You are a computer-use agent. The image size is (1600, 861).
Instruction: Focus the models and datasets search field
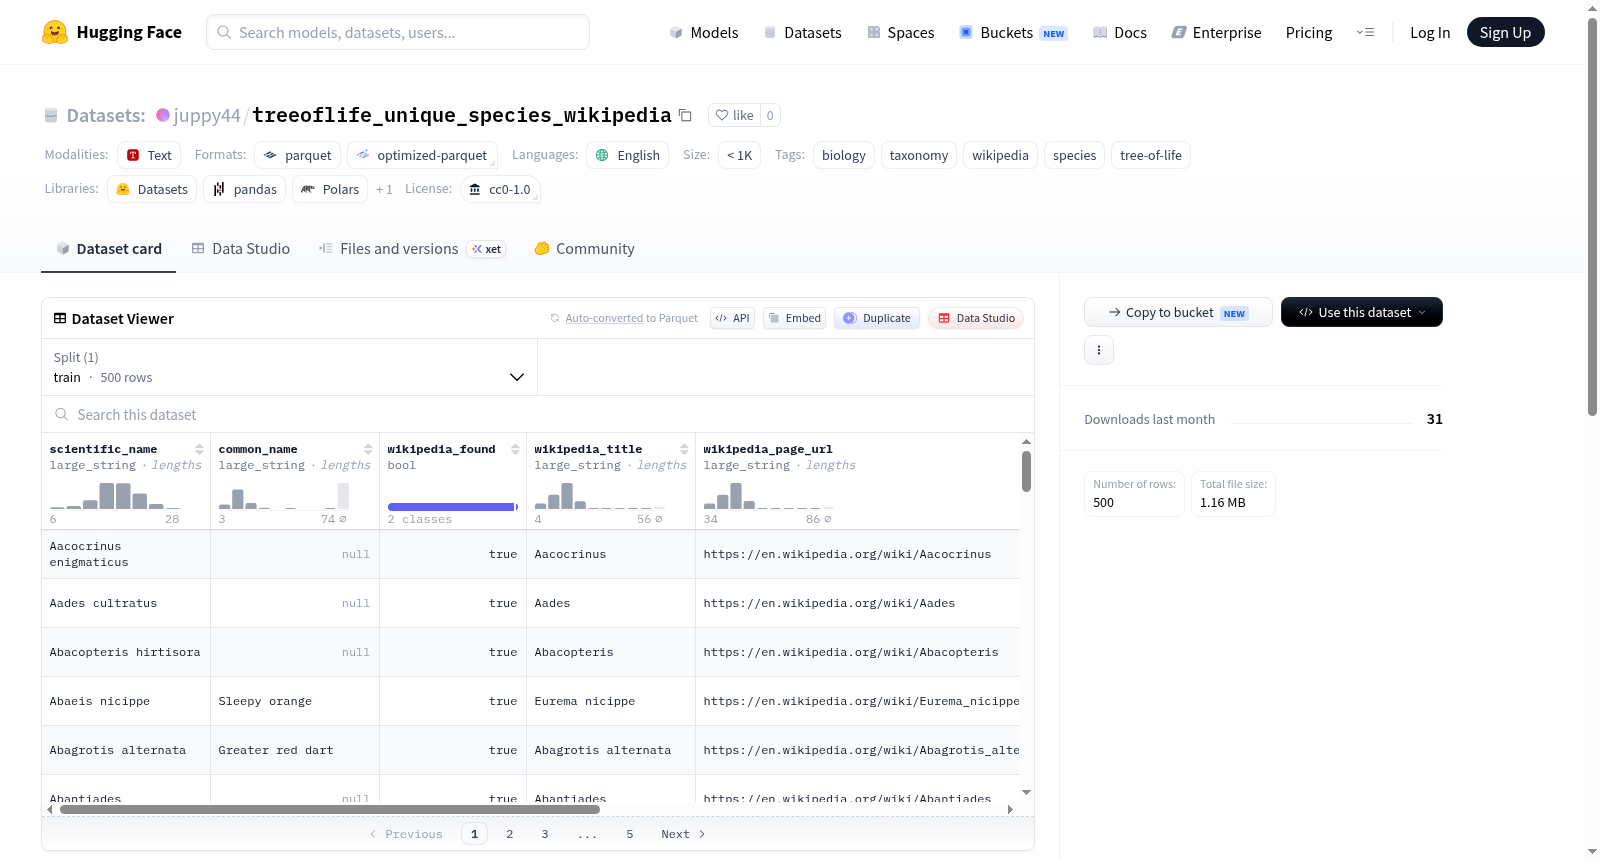398,32
